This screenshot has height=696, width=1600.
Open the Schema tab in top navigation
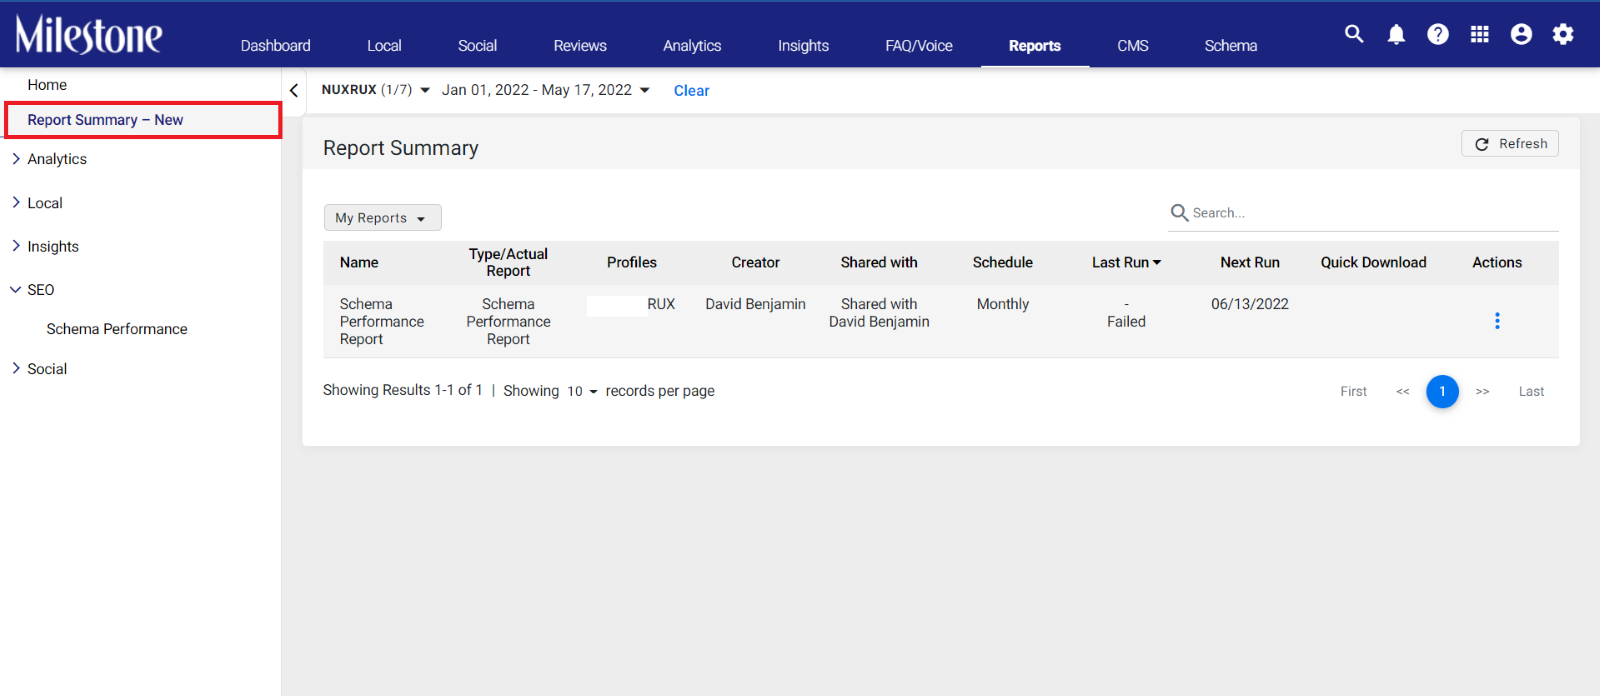(1231, 46)
